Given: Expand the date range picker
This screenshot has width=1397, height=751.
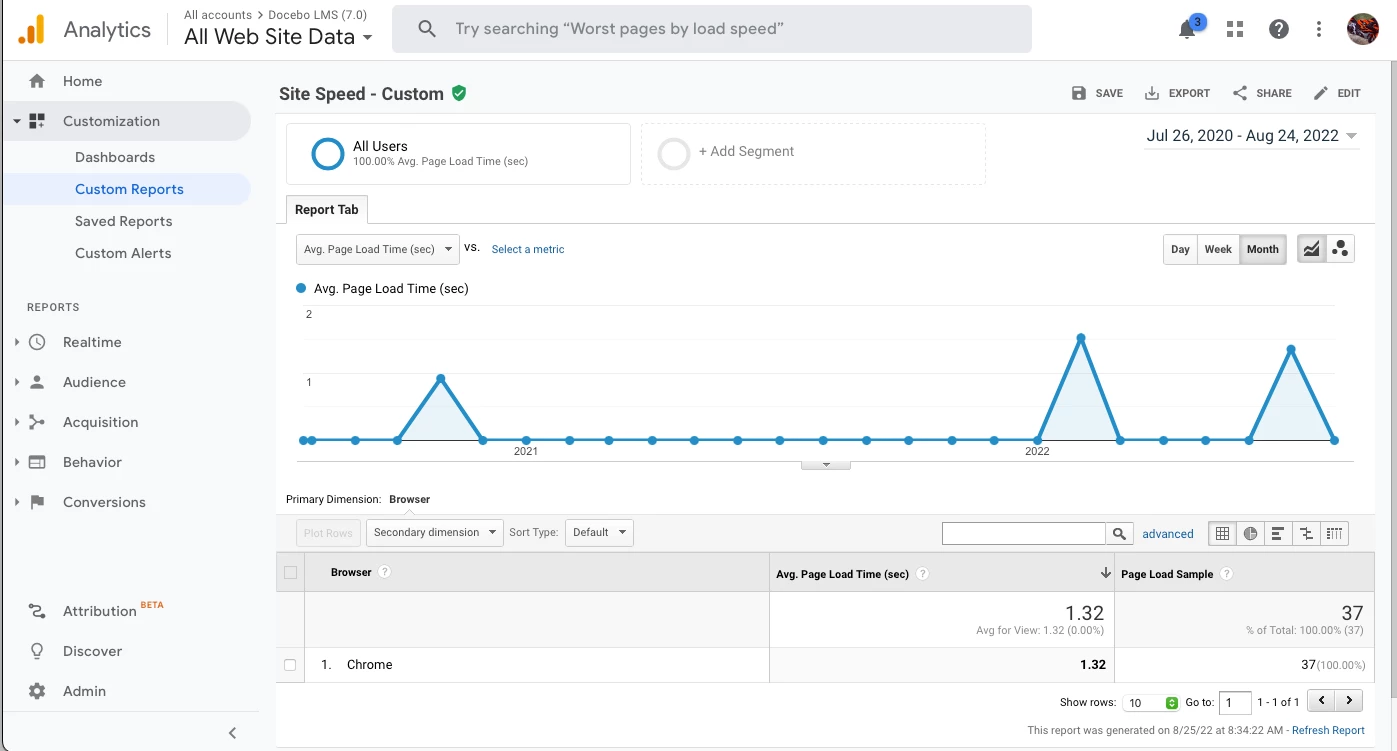Looking at the screenshot, I should (x=1251, y=136).
